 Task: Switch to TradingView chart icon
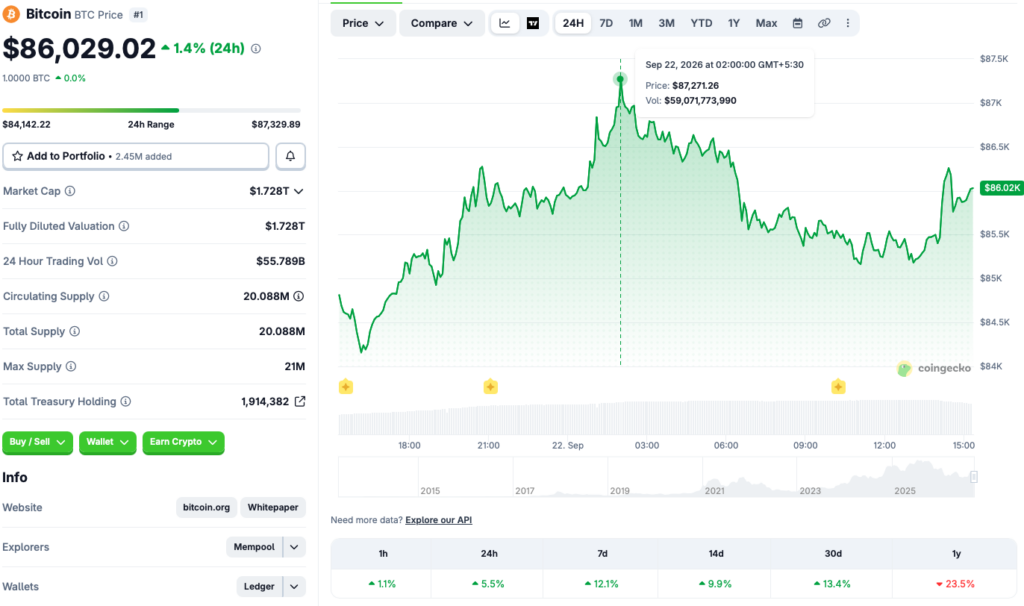[533, 24]
